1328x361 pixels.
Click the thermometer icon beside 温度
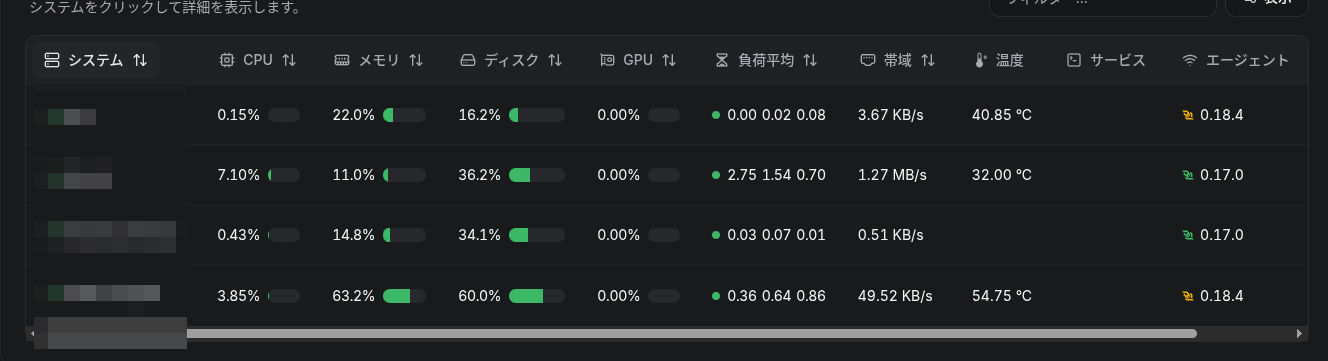pyautogui.click(x=980, y=60)
